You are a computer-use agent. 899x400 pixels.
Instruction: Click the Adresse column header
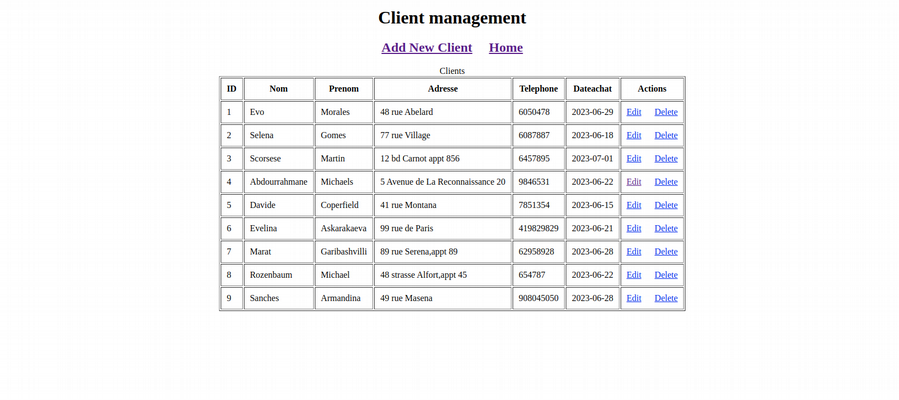pyautogui.click(x=443, y=89)
